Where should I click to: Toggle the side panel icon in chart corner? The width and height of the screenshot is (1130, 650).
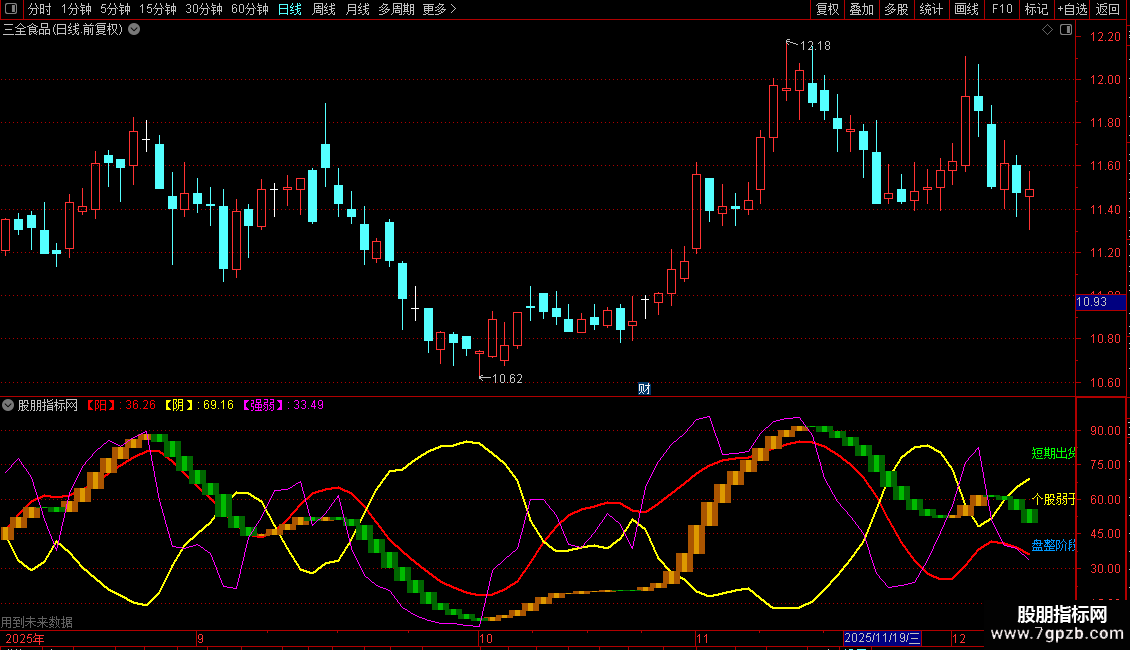coord(1066,30)
